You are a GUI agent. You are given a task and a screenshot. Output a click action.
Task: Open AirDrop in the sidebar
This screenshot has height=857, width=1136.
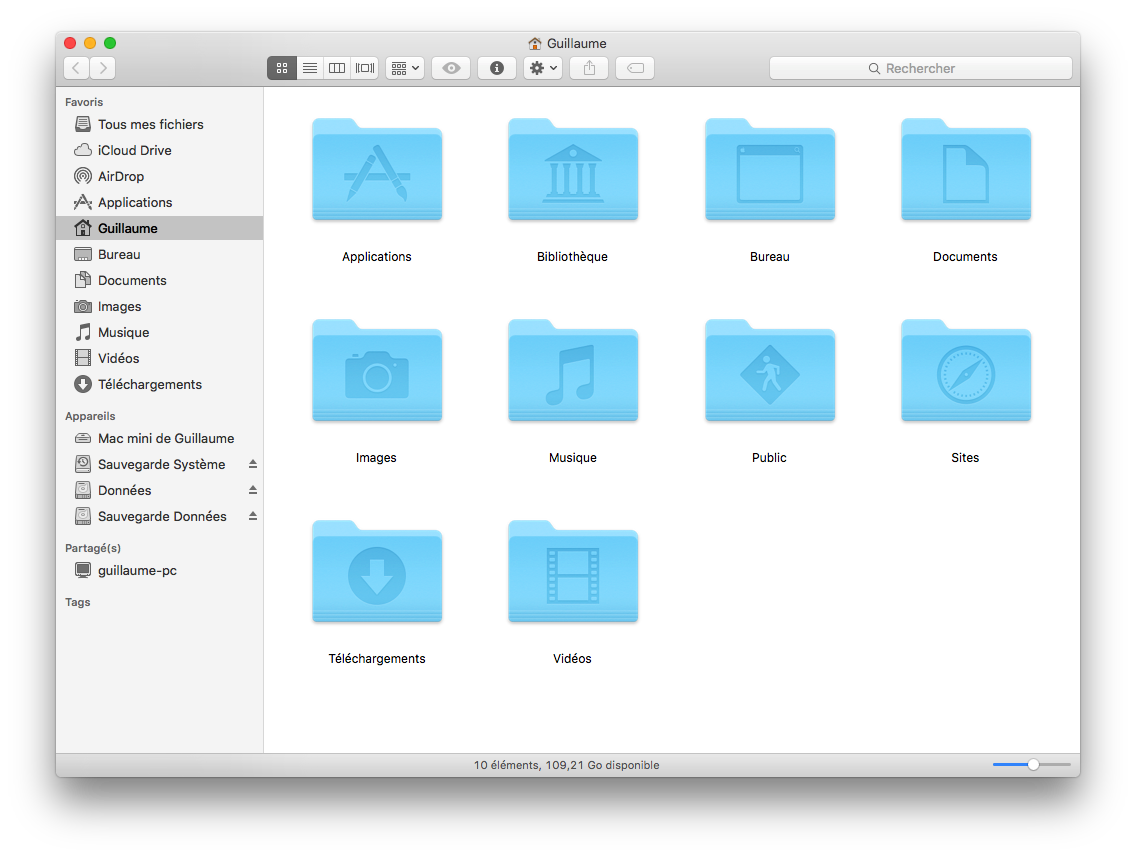(x=121, y=176)
